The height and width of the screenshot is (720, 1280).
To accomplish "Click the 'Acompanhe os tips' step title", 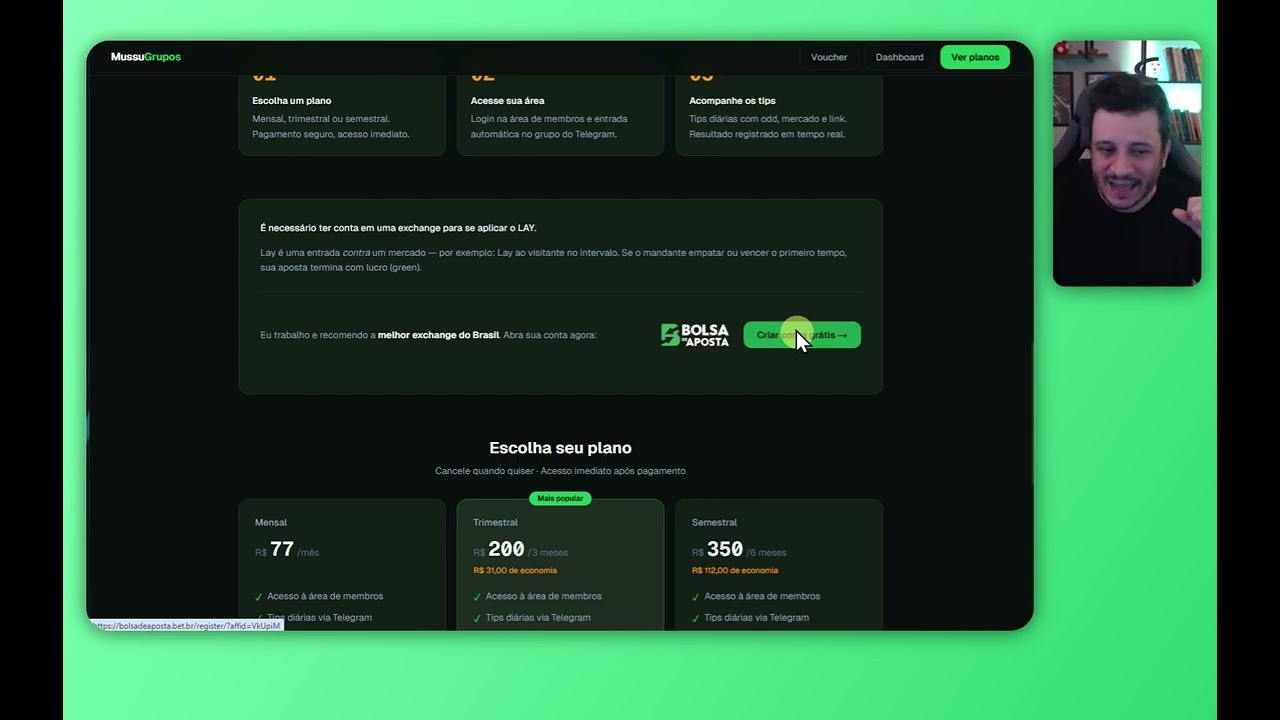I will pos(732,100).
